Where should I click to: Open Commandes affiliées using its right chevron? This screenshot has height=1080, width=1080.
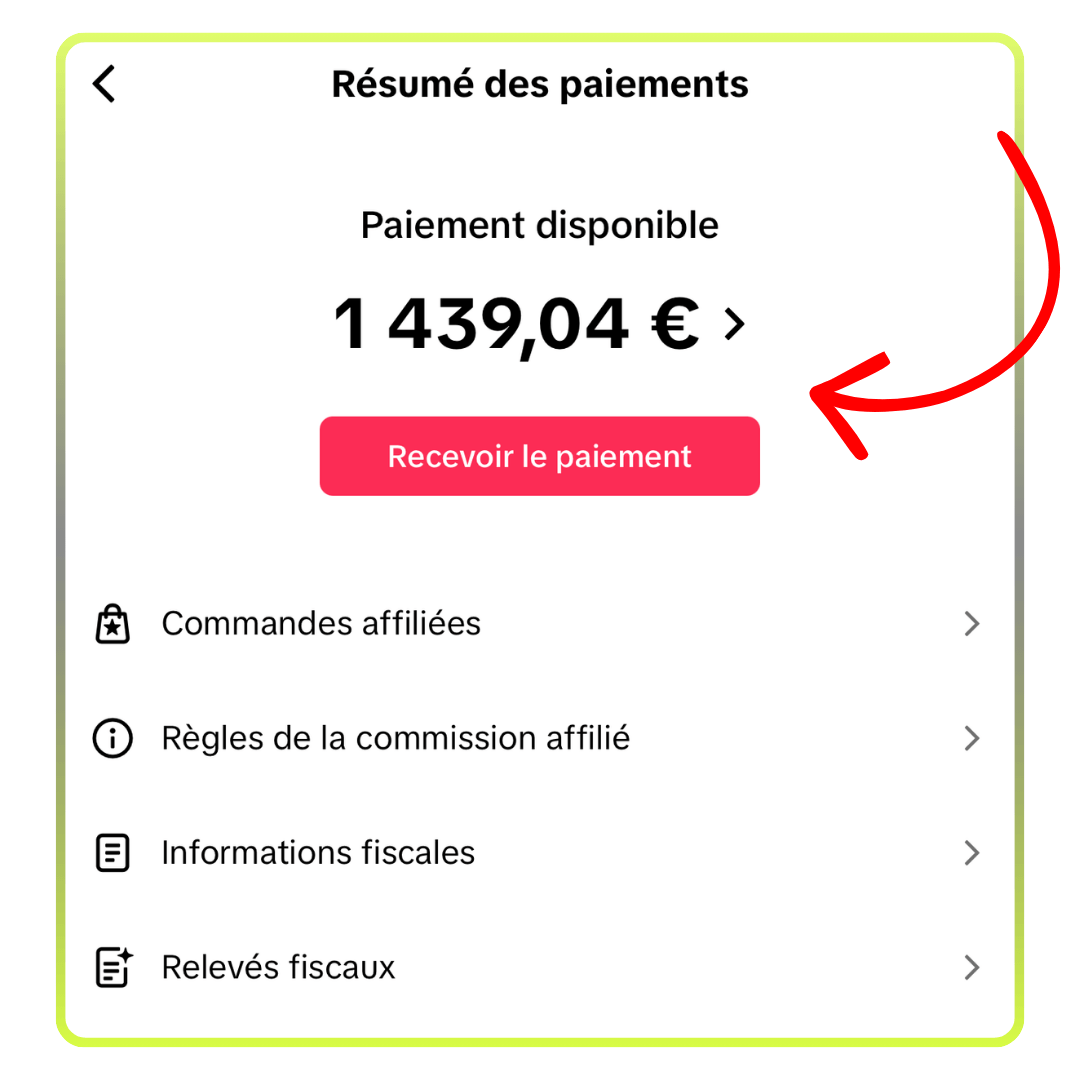970,624
